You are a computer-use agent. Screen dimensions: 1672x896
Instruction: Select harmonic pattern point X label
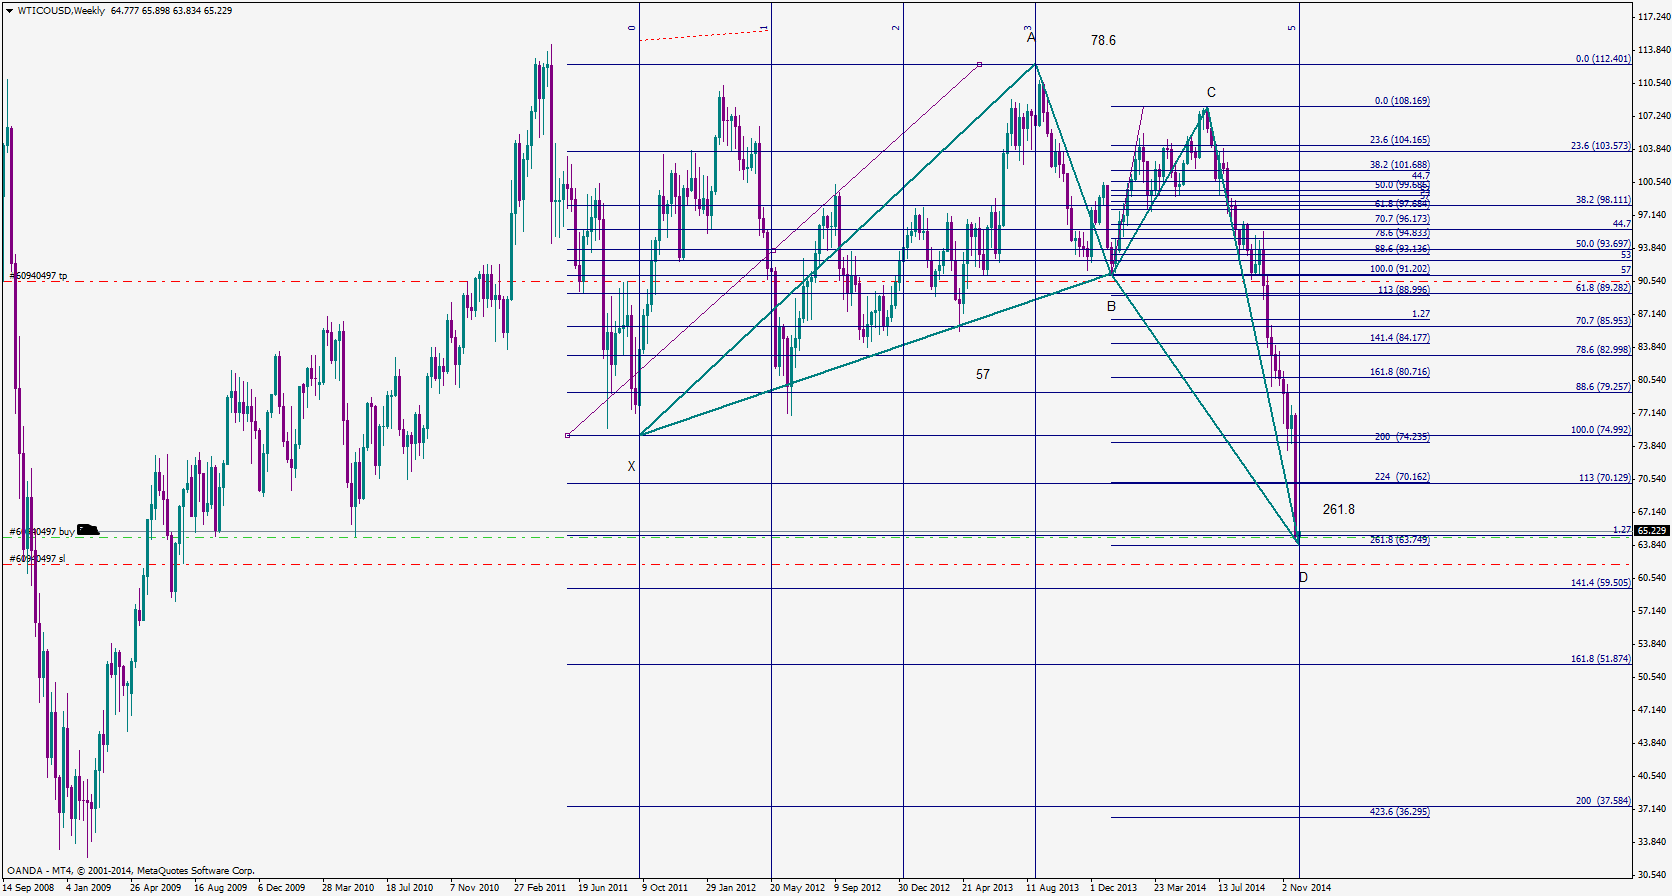[x=631, y=466]
